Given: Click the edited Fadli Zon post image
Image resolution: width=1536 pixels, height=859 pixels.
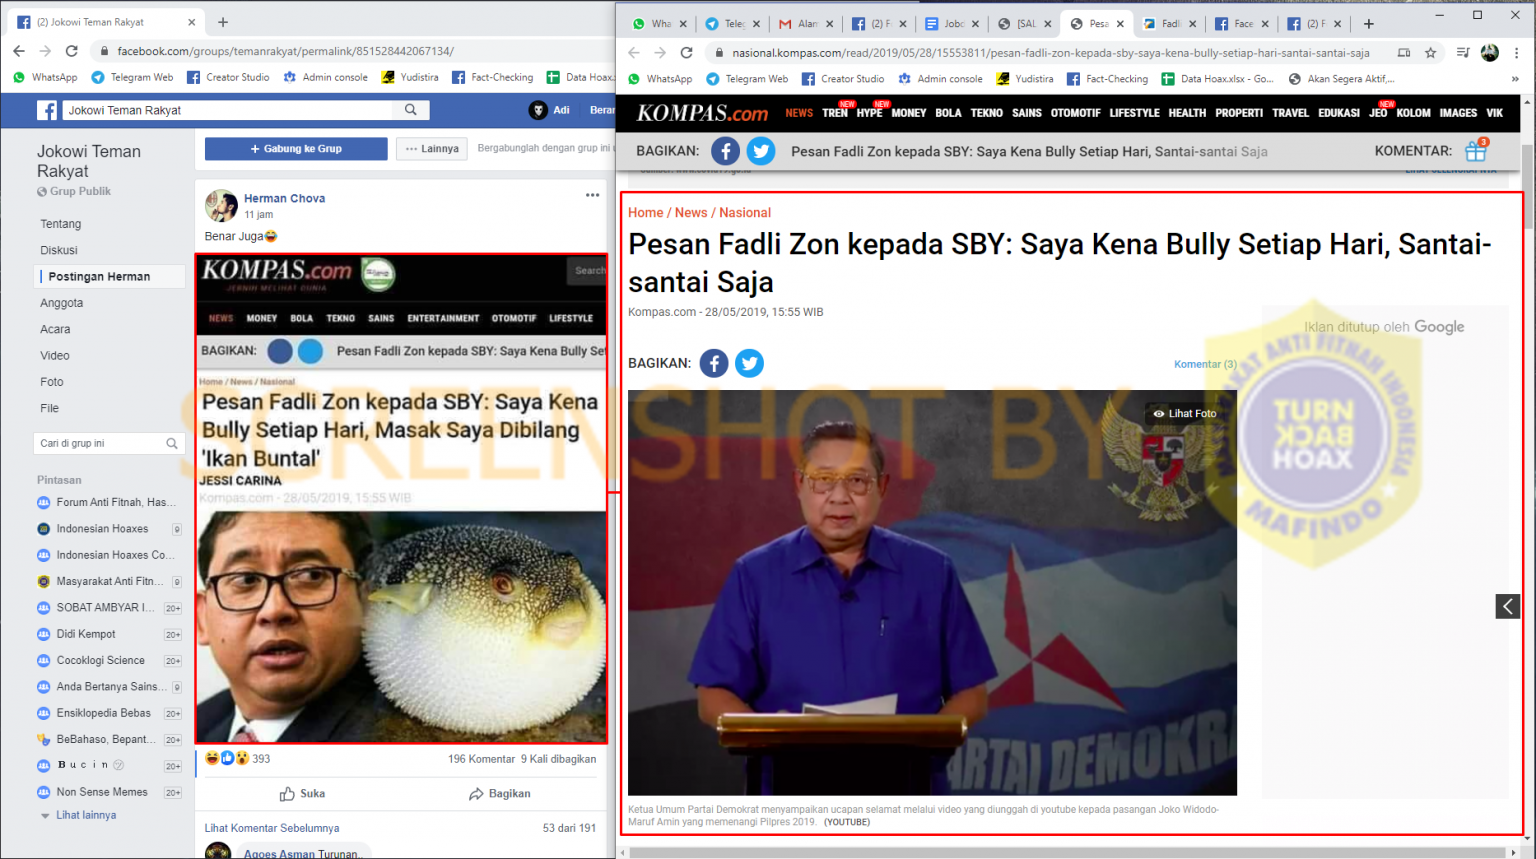Looking at the screenshot, I should click(402, 498).
